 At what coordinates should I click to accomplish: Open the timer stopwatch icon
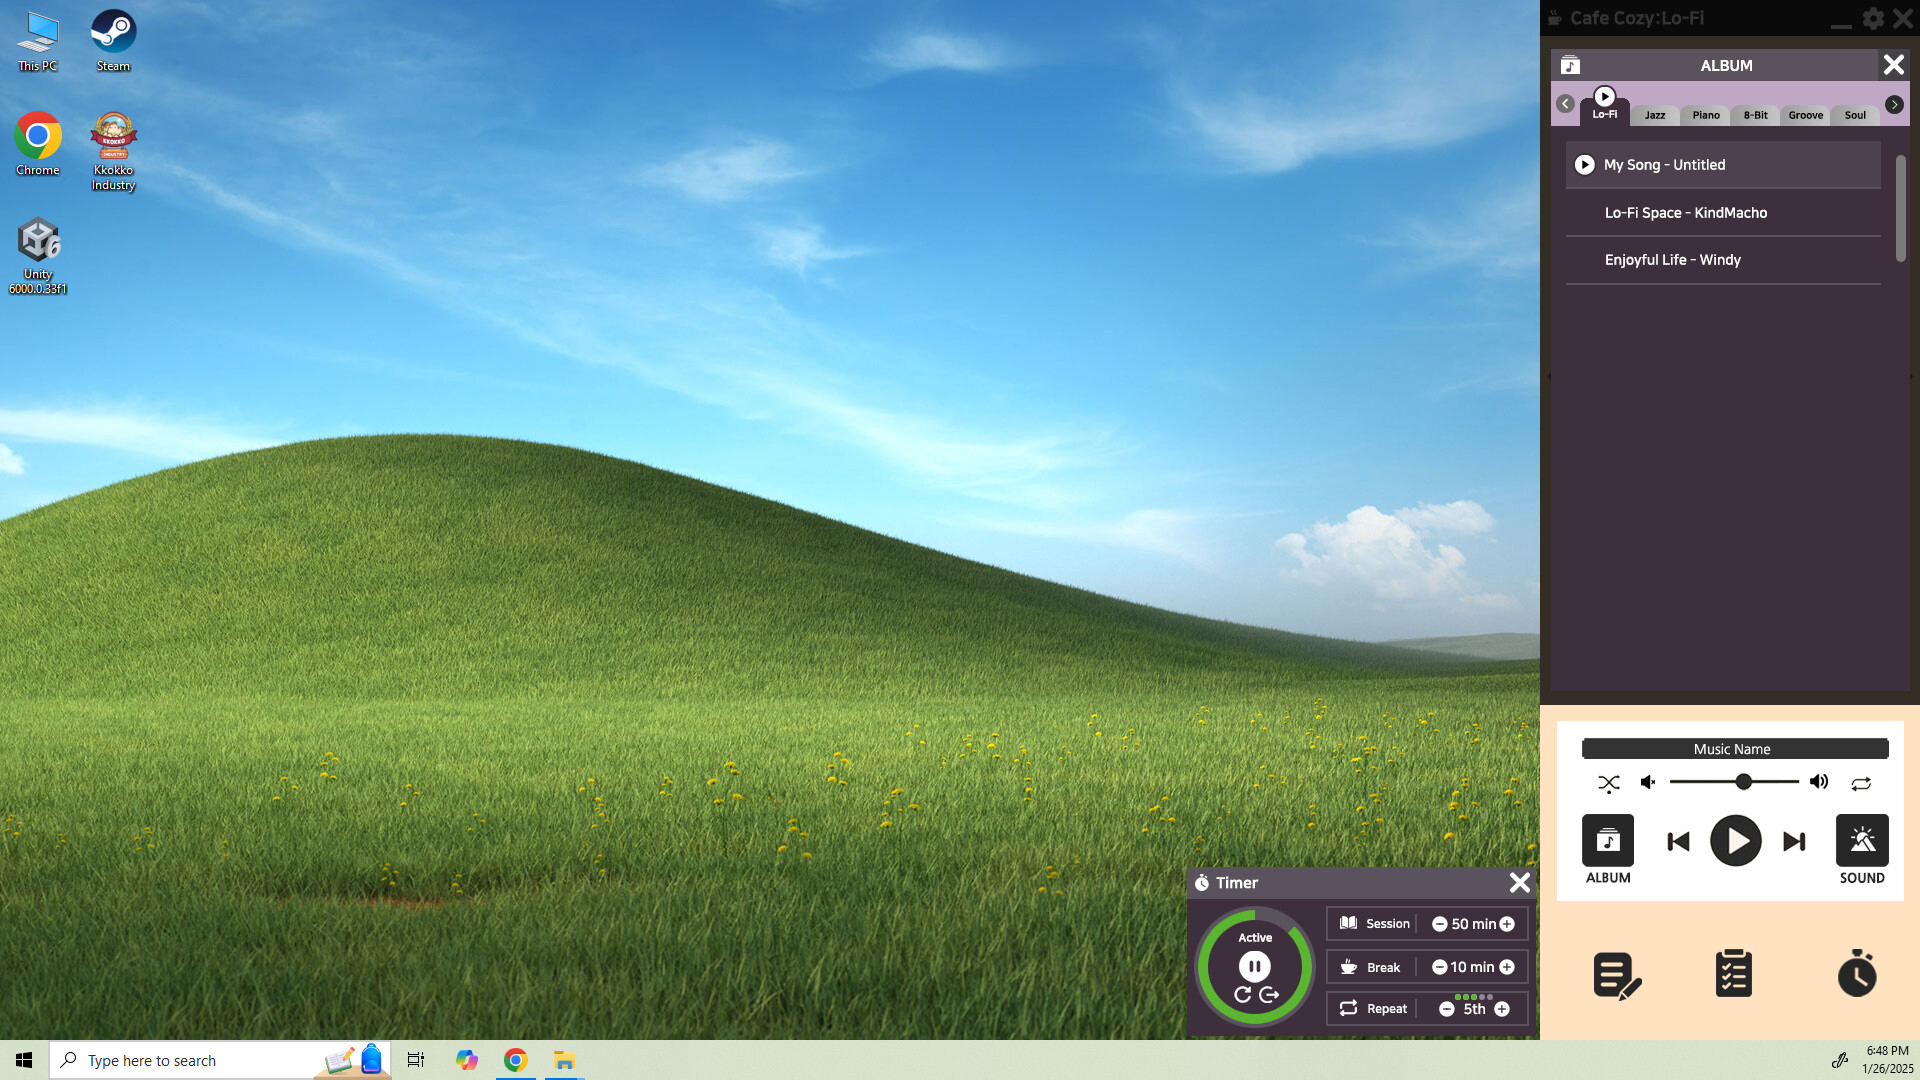click(x=1857, y=973)
